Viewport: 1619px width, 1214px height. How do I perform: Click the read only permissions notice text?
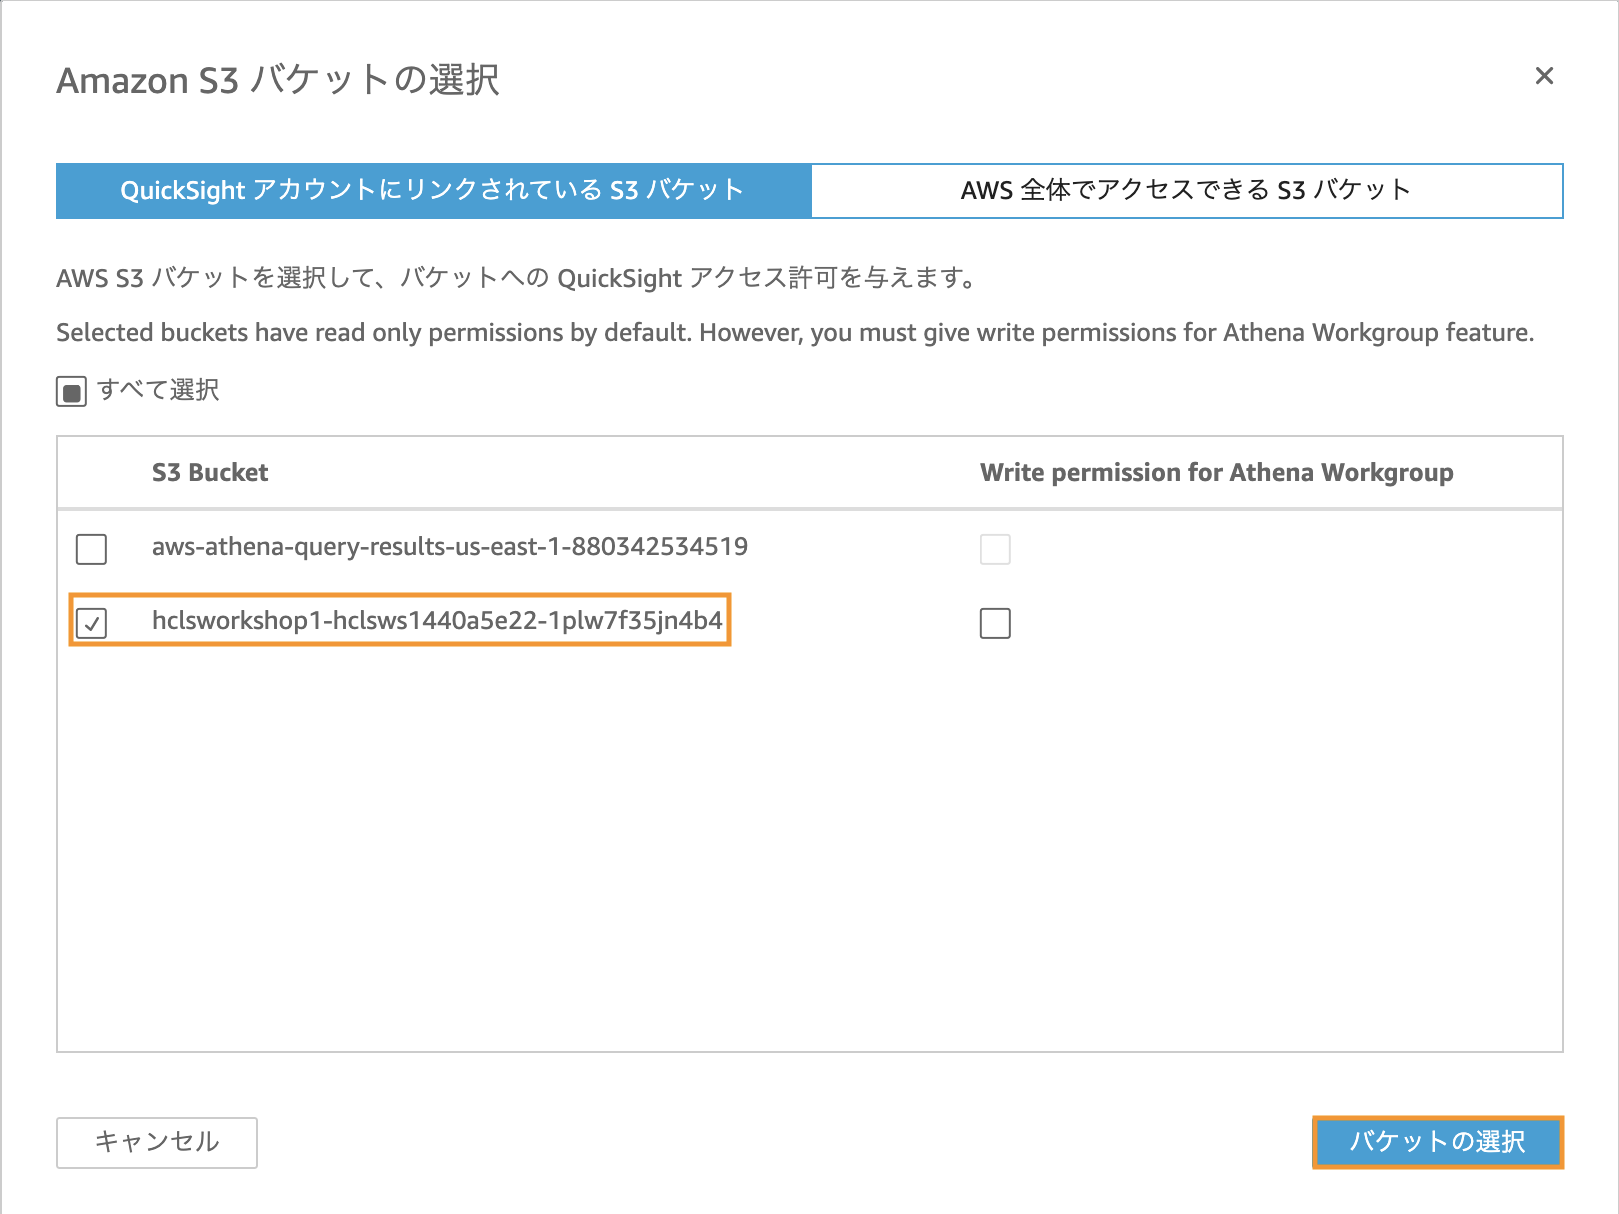click(x=795, y=333)
